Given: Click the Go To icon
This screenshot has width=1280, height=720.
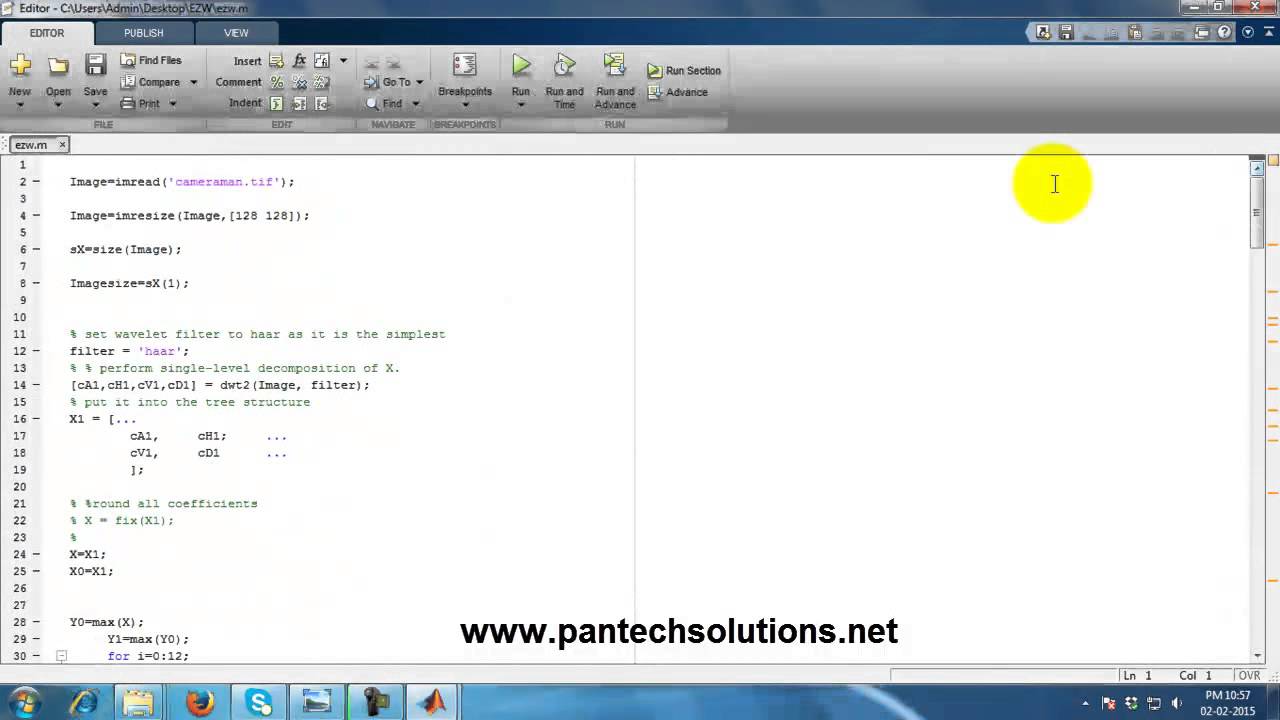Looking at the screenshot, I should (371, 82).
